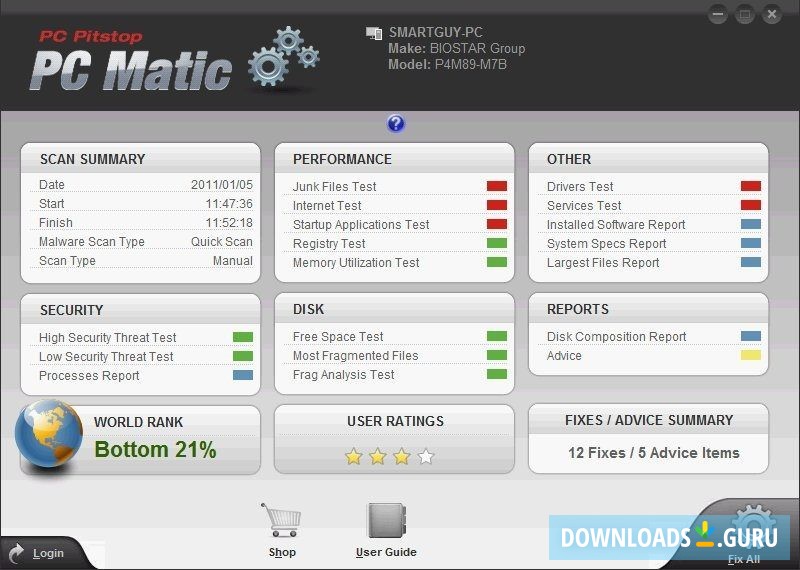Viewport: 800px width, 570px height.
Task: Click green status swatch for Registry Test
Action: tap(496, 243)
